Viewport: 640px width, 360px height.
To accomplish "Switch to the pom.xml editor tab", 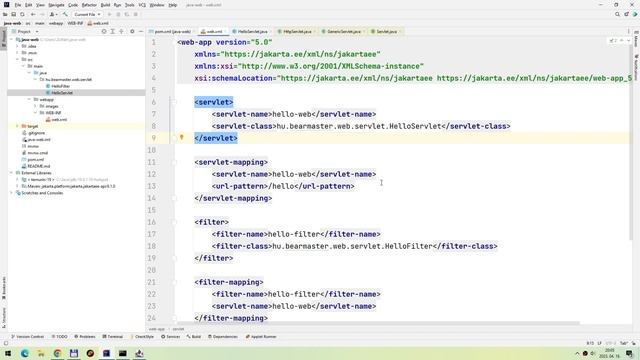I will [173, 31].
